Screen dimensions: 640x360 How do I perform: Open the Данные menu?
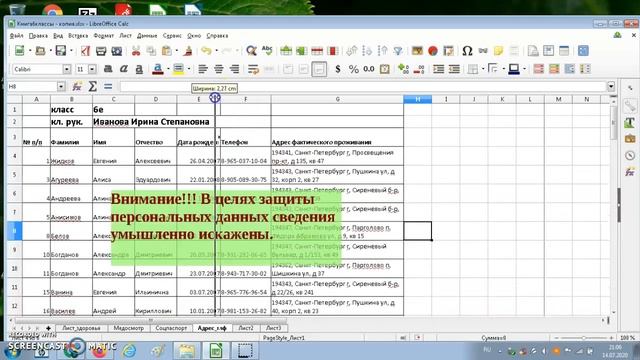147,36
